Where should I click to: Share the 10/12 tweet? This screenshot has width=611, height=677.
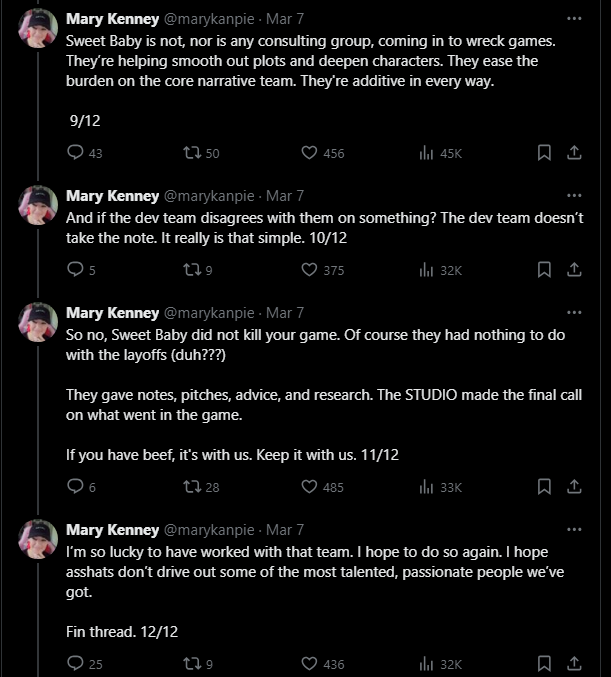pyautogui.click(x=574, y=269)
